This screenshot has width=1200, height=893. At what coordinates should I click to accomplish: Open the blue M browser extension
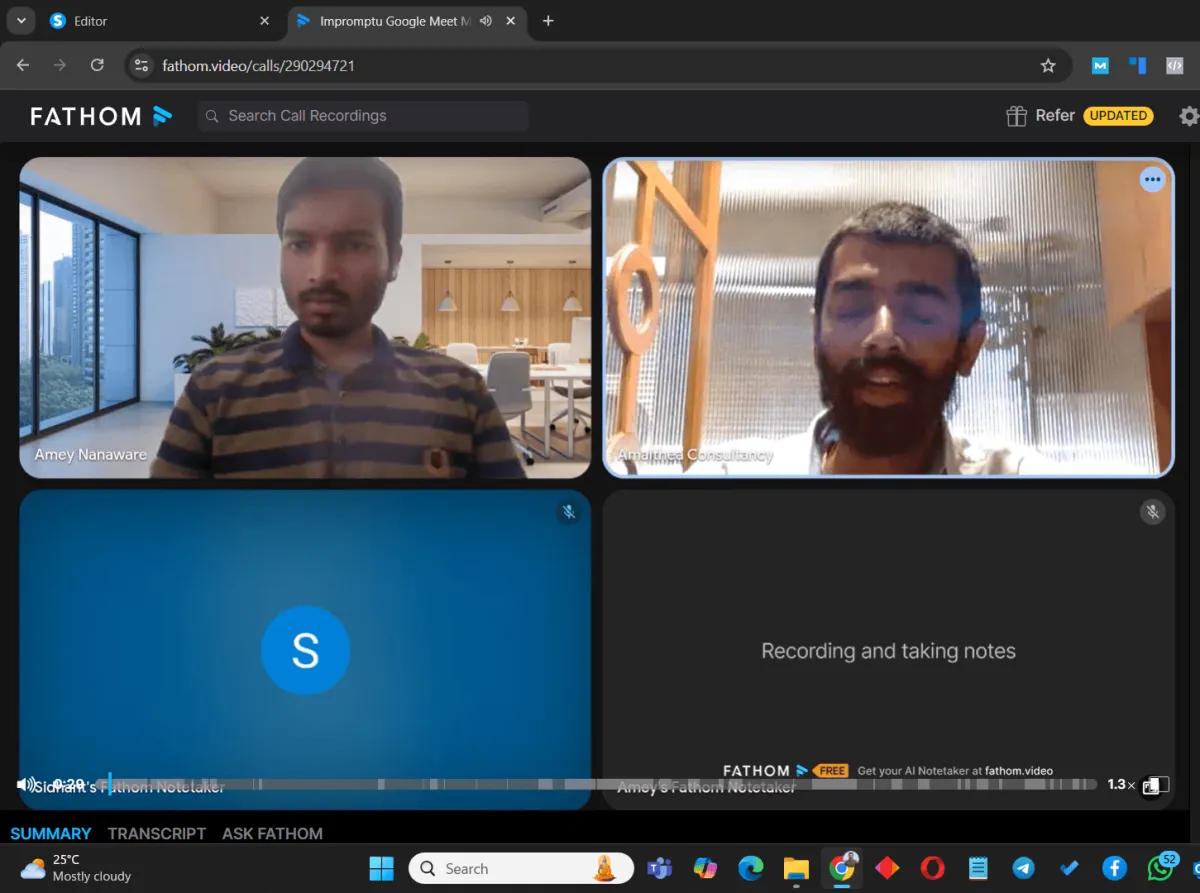tap(1100, 65)
